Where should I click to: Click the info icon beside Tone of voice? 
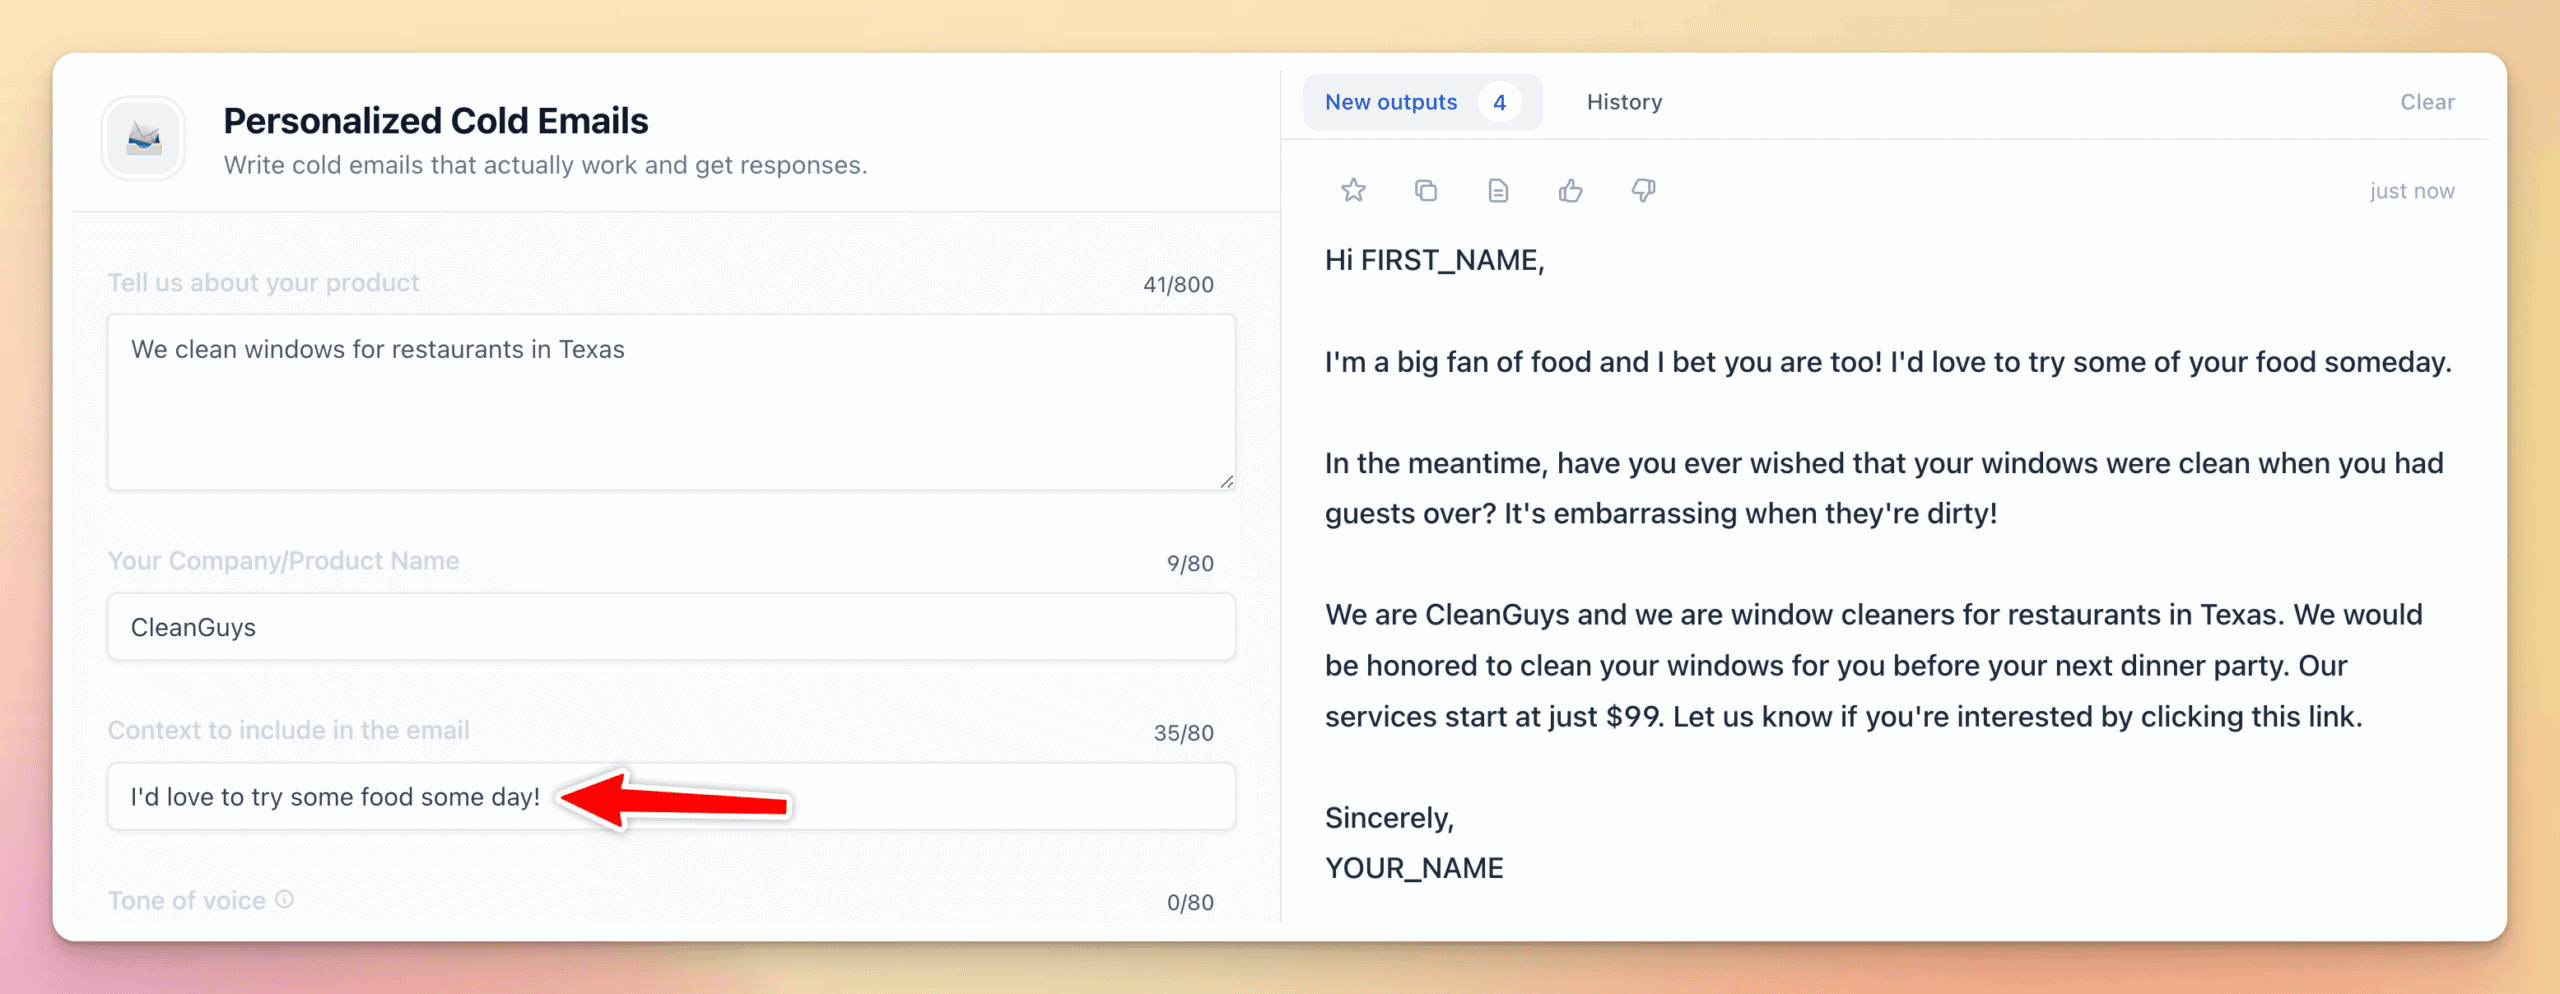[285, 899]
